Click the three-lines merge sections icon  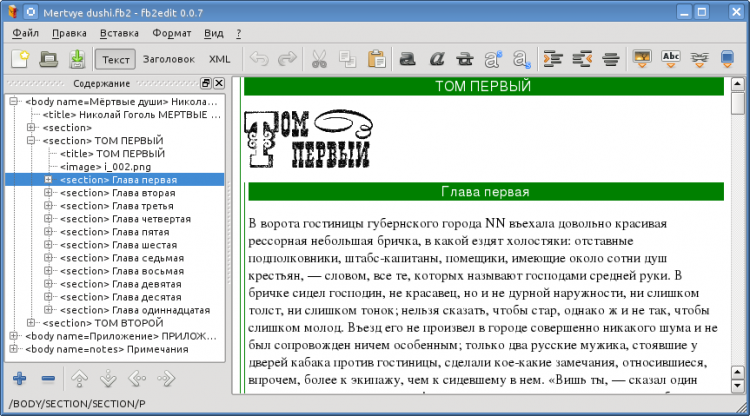click(x=611, y=59)
